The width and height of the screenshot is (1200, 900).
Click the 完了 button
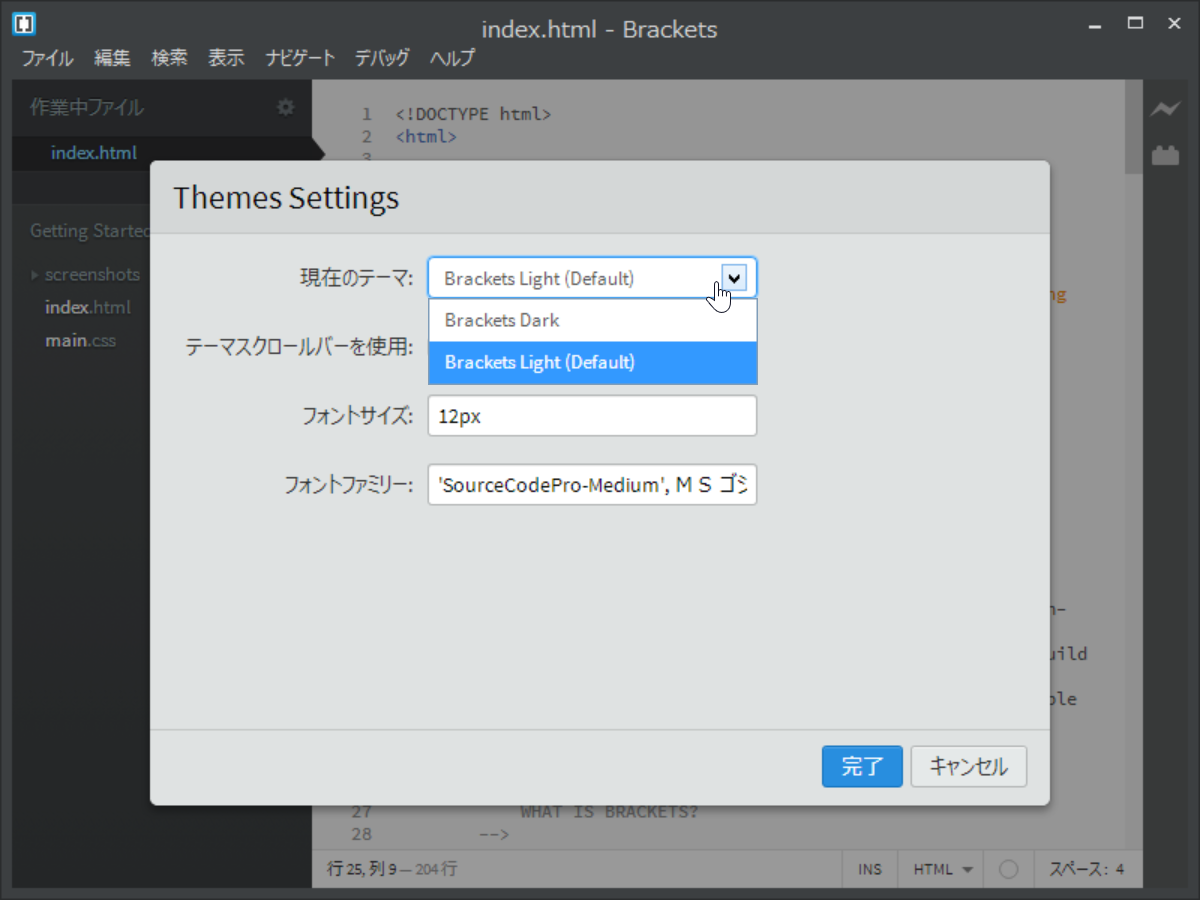(x=862, y=767)
